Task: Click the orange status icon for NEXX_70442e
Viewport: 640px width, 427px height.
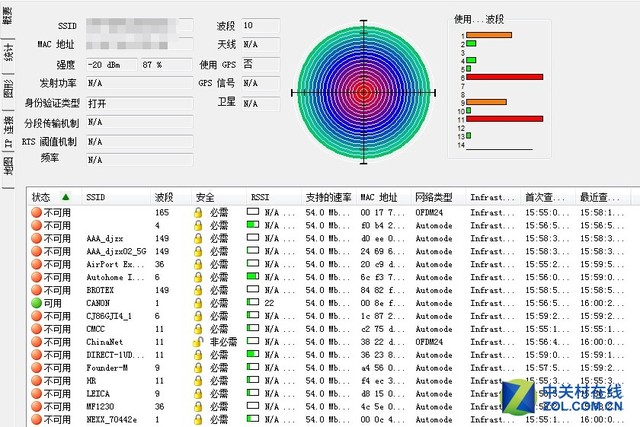Action: click(x=36, y=420)
